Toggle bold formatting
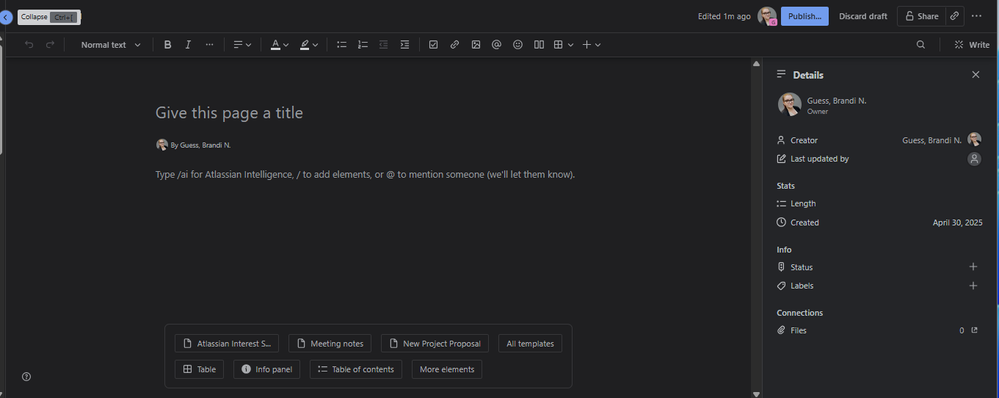The image size is (999, 398). [168, 45]
